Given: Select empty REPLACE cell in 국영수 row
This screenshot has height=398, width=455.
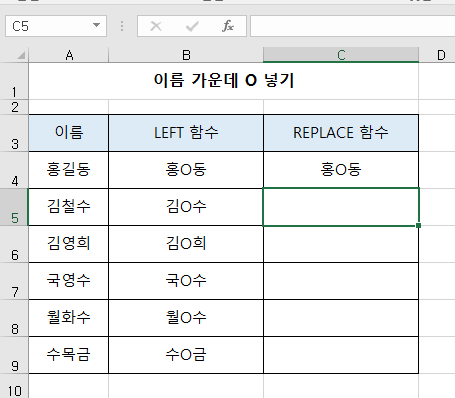Looking at the screenshot, I should tap(341, 281).
